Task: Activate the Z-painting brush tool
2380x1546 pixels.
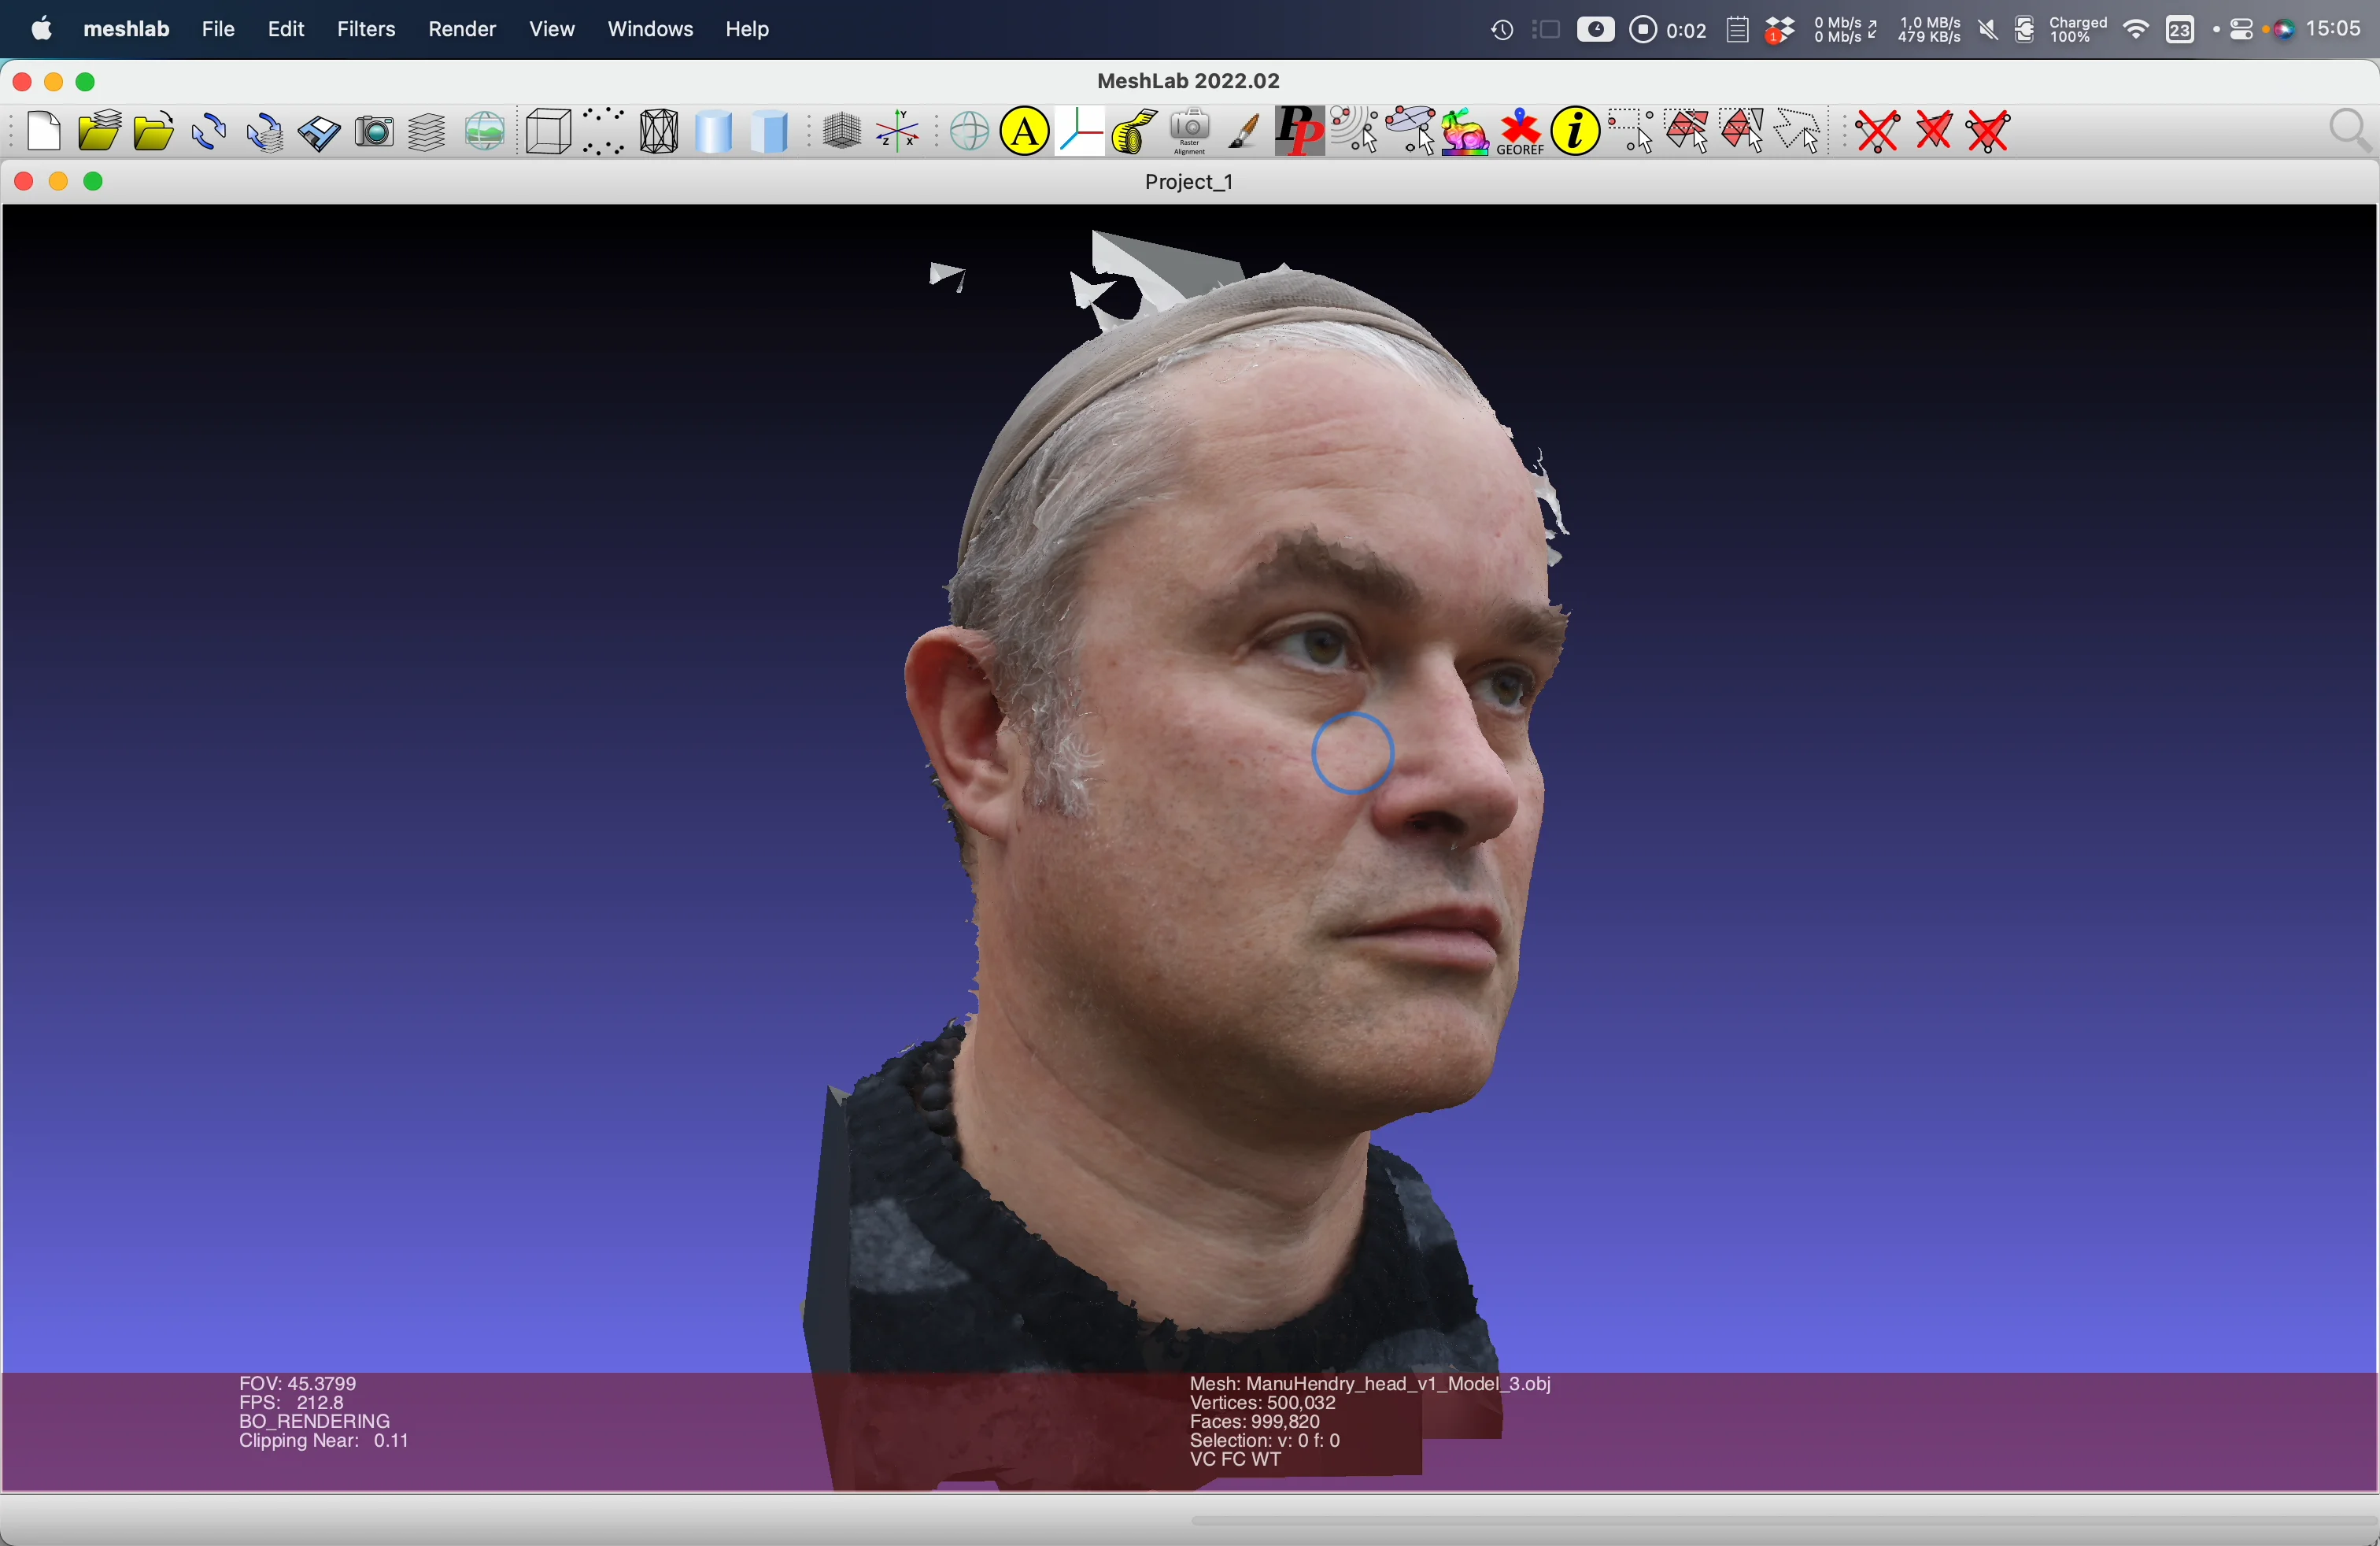Action: (1244, 132)
